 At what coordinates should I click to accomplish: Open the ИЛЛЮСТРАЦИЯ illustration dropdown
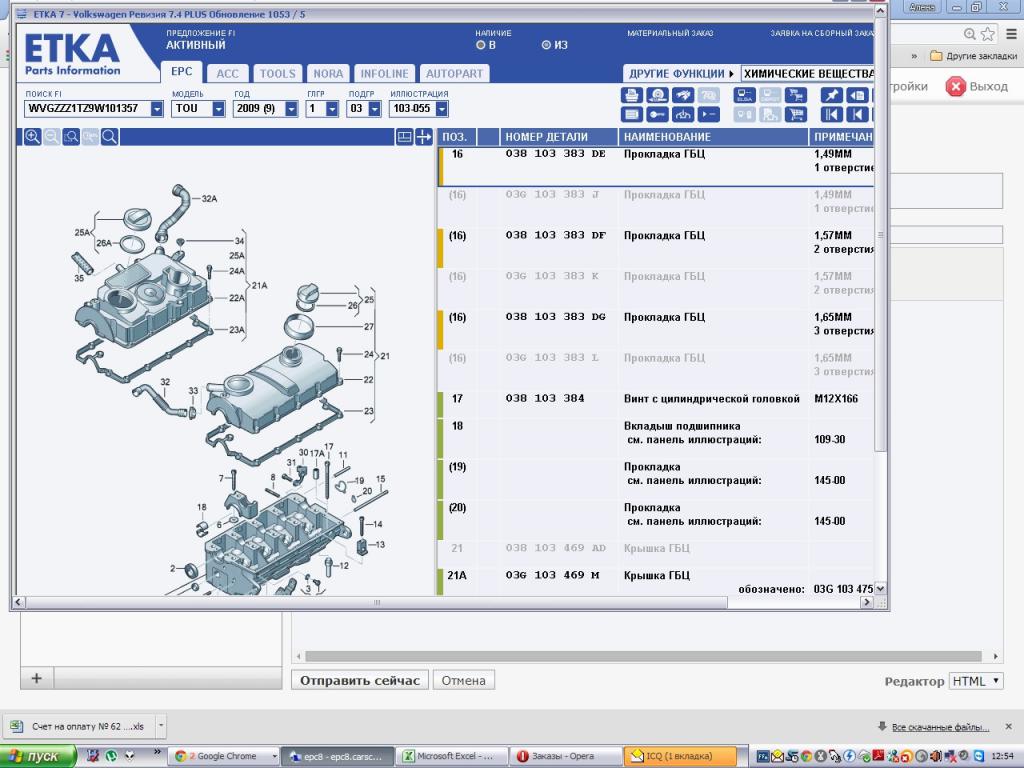pos(441,109)
